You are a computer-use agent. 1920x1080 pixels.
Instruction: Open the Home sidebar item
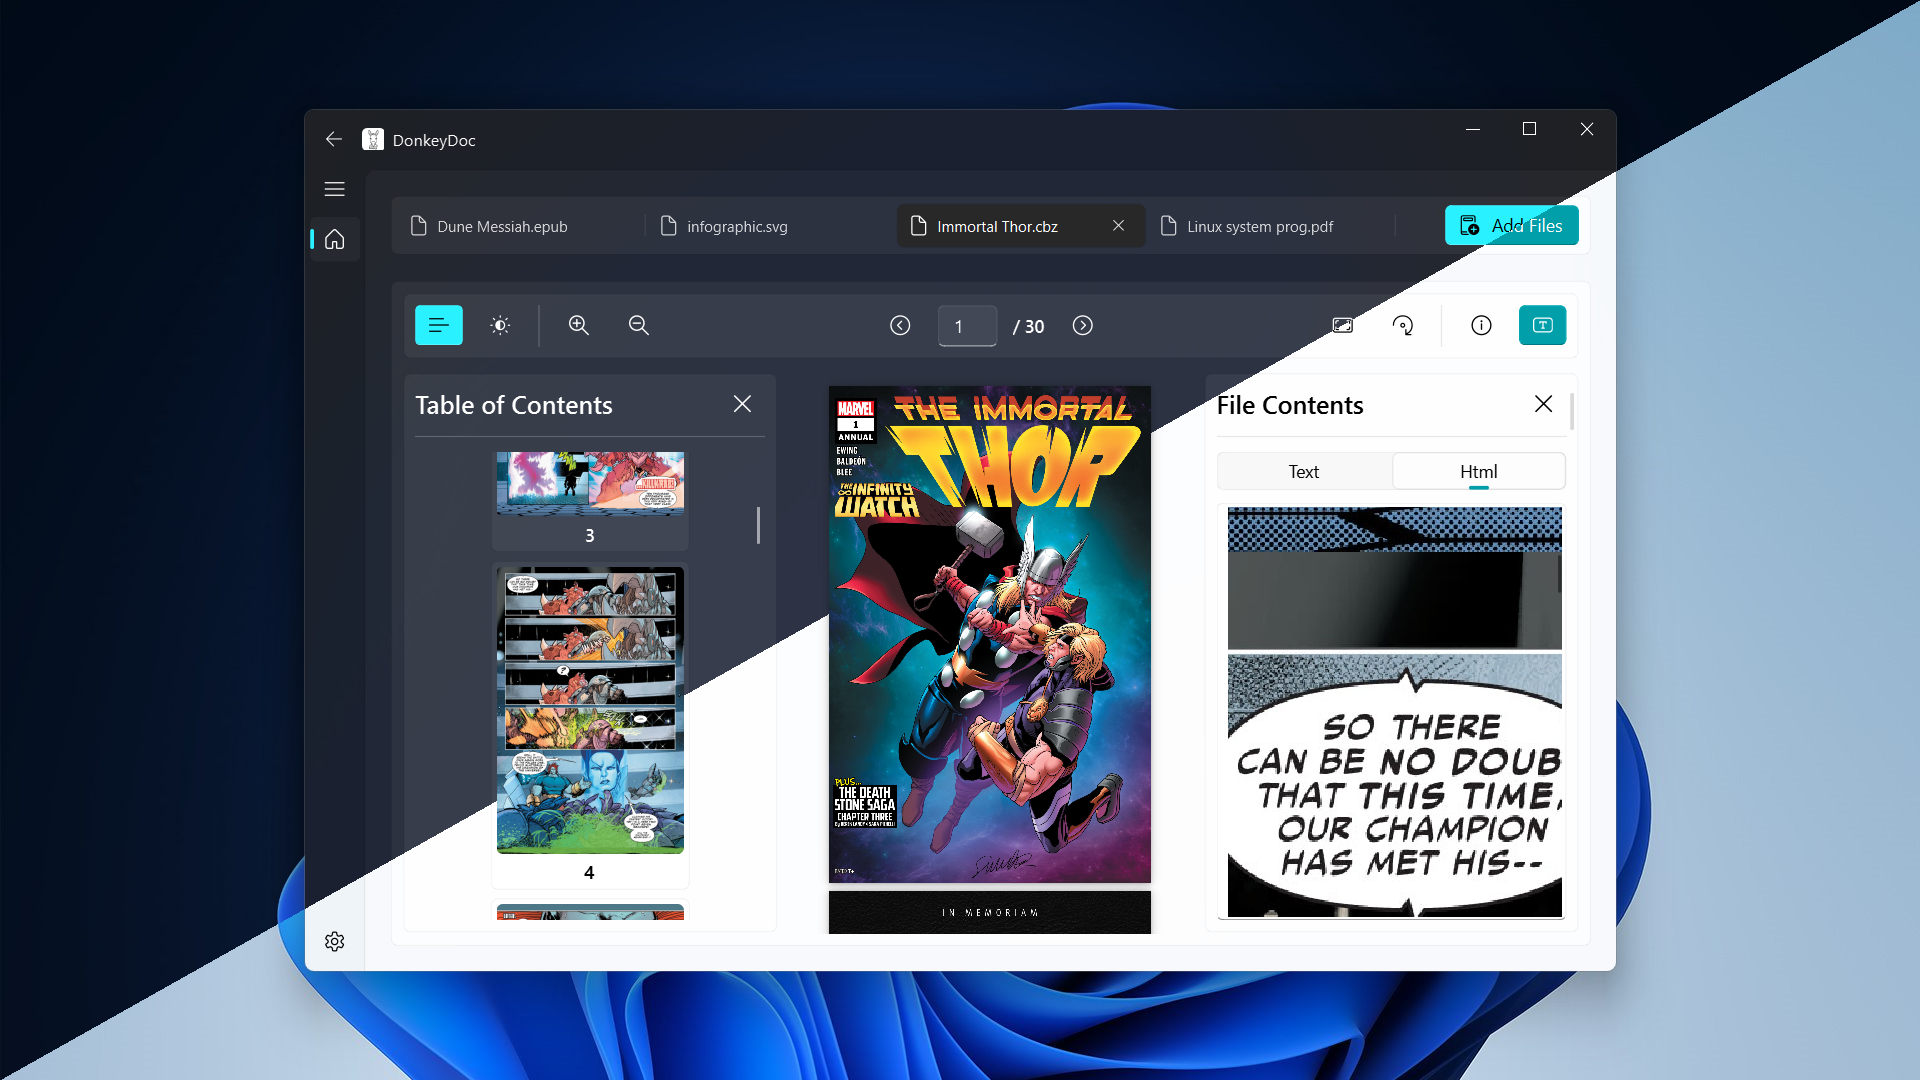click(x=334, y=240)
